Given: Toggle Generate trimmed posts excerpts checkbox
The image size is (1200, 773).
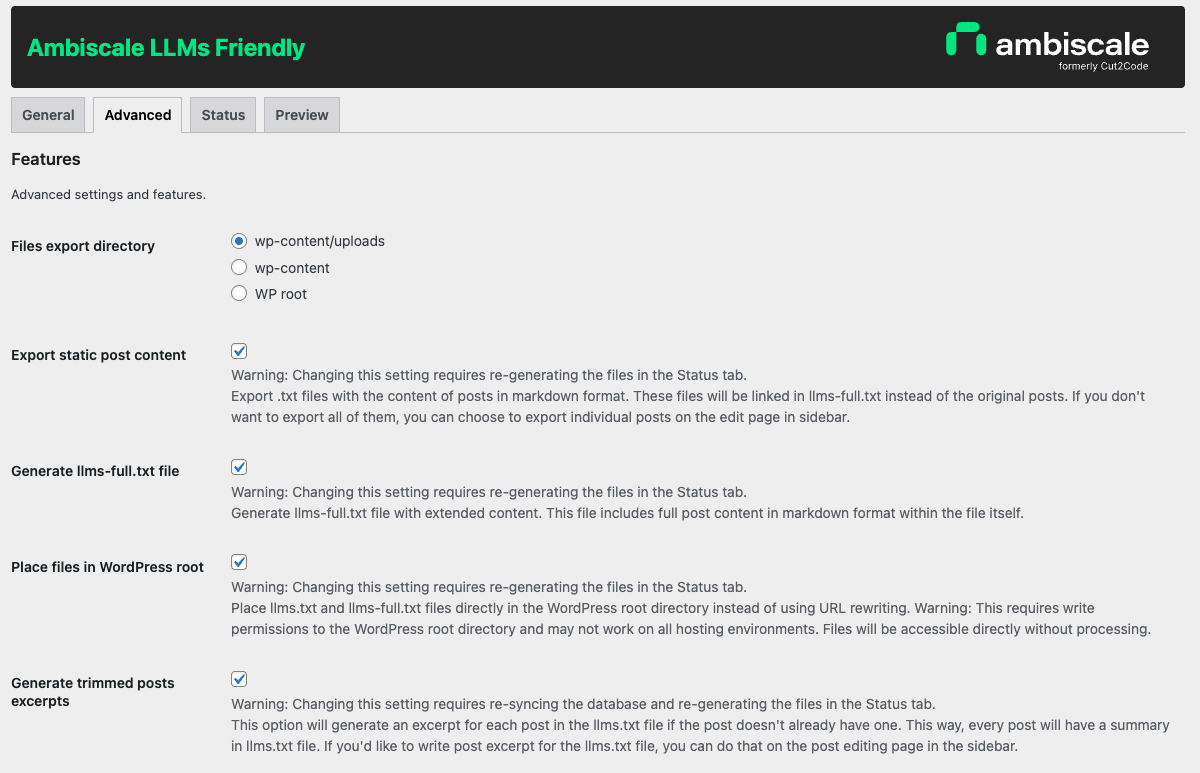Looking at the screenshot, I should (239, 679).
